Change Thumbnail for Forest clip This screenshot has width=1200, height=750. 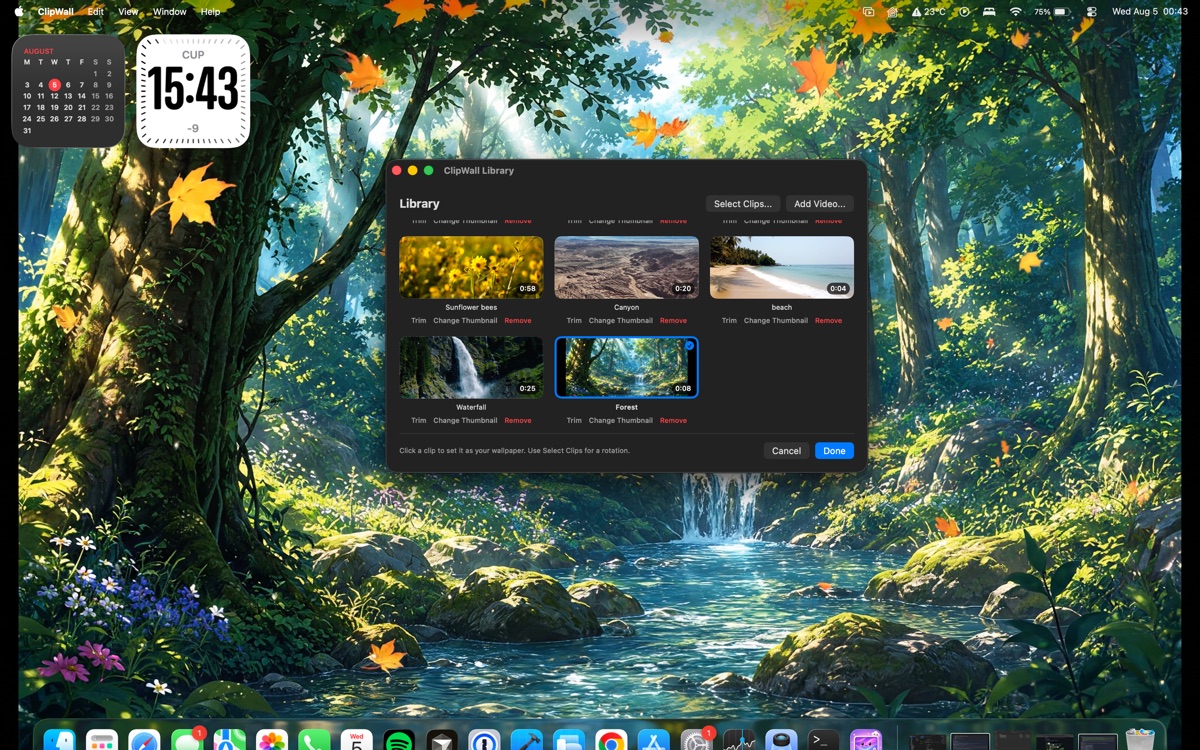pos(621,421)
